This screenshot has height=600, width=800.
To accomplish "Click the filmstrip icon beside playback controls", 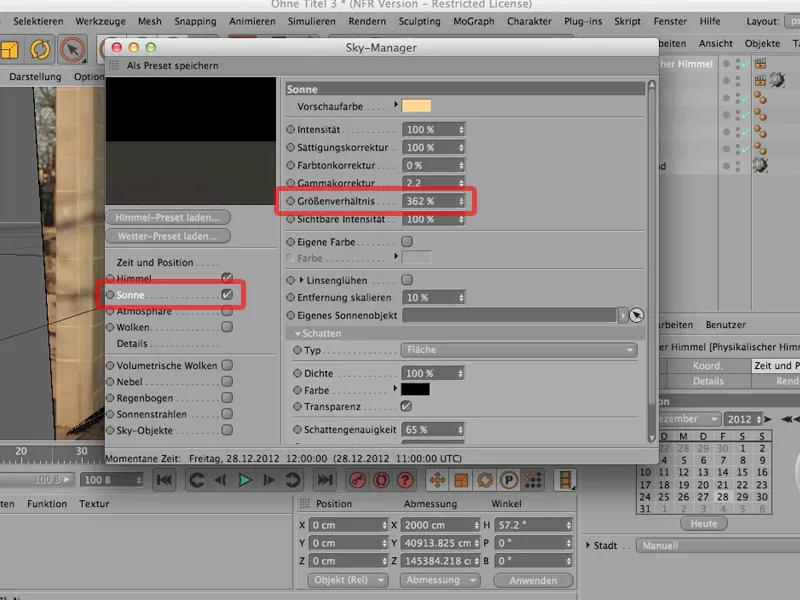I will 565,480.
